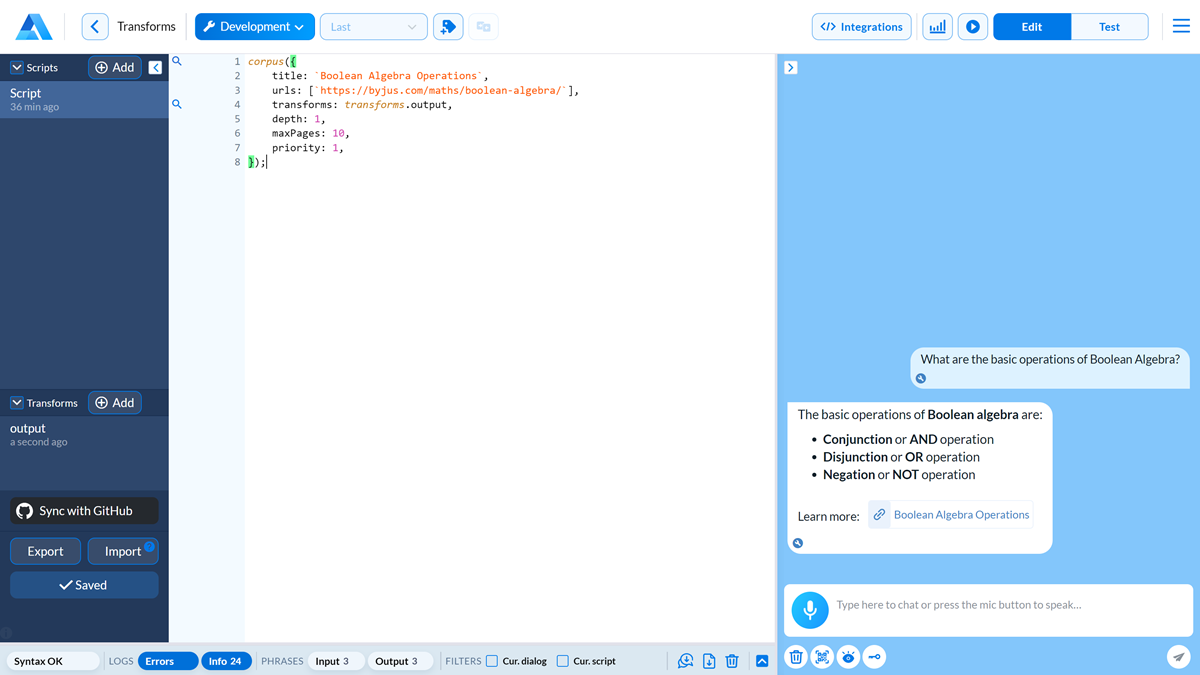Click the add tag icon next to version dropdown
This screenshot has width=1200, height=675.
pyautogui.click(x=447, y=26)
